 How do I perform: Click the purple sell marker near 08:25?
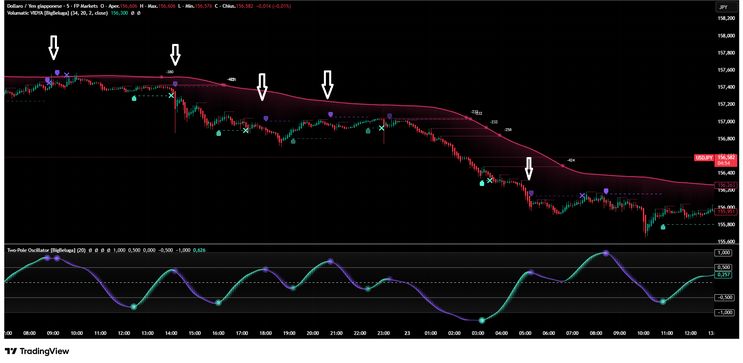tap(606, 191)
